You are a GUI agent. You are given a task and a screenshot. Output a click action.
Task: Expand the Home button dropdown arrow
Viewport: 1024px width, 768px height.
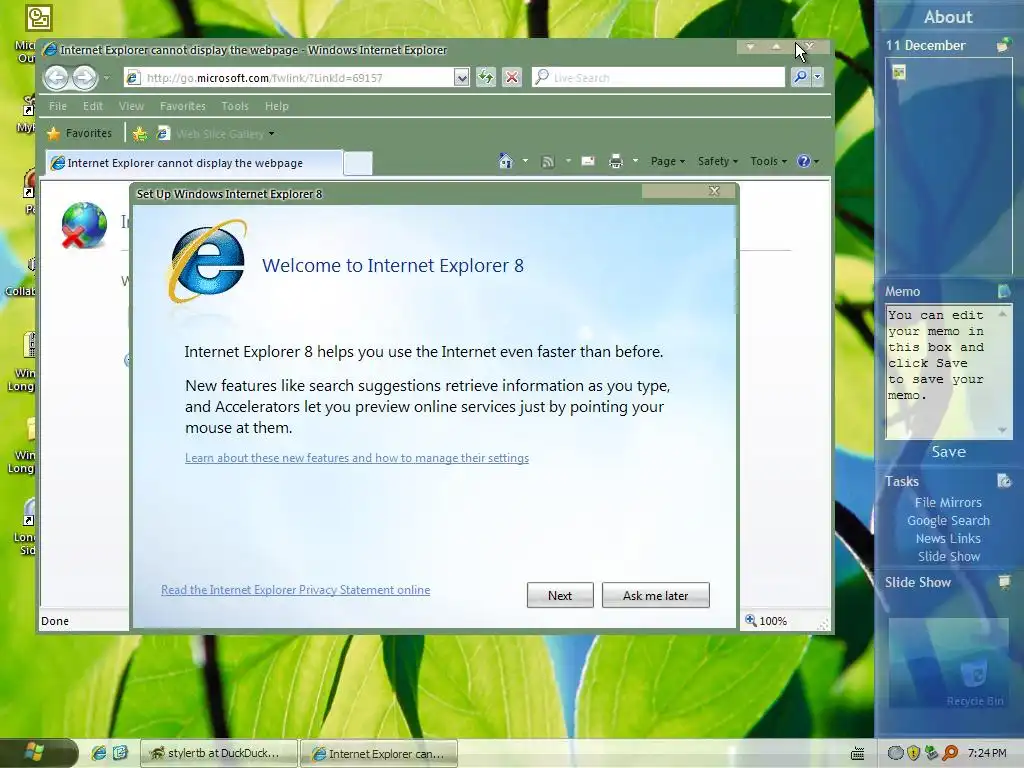coord(525,161)
